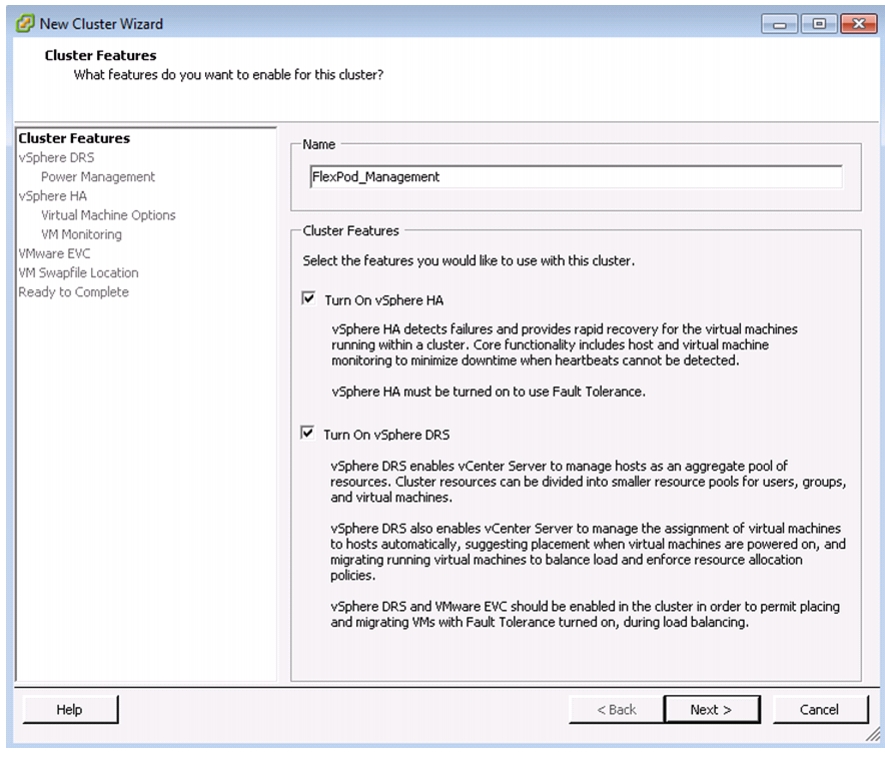Uncheck Turn On vSphere HA
The height and width of the screenshot is (773, 885).
pyautogui.click(x=308, y=298)
